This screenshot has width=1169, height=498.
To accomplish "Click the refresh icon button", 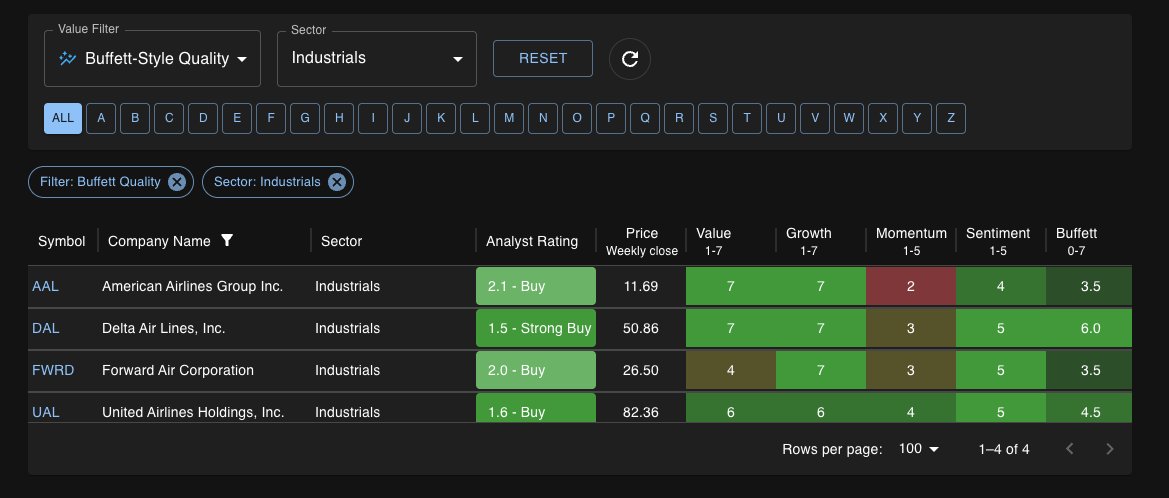I will pos(629,59).
